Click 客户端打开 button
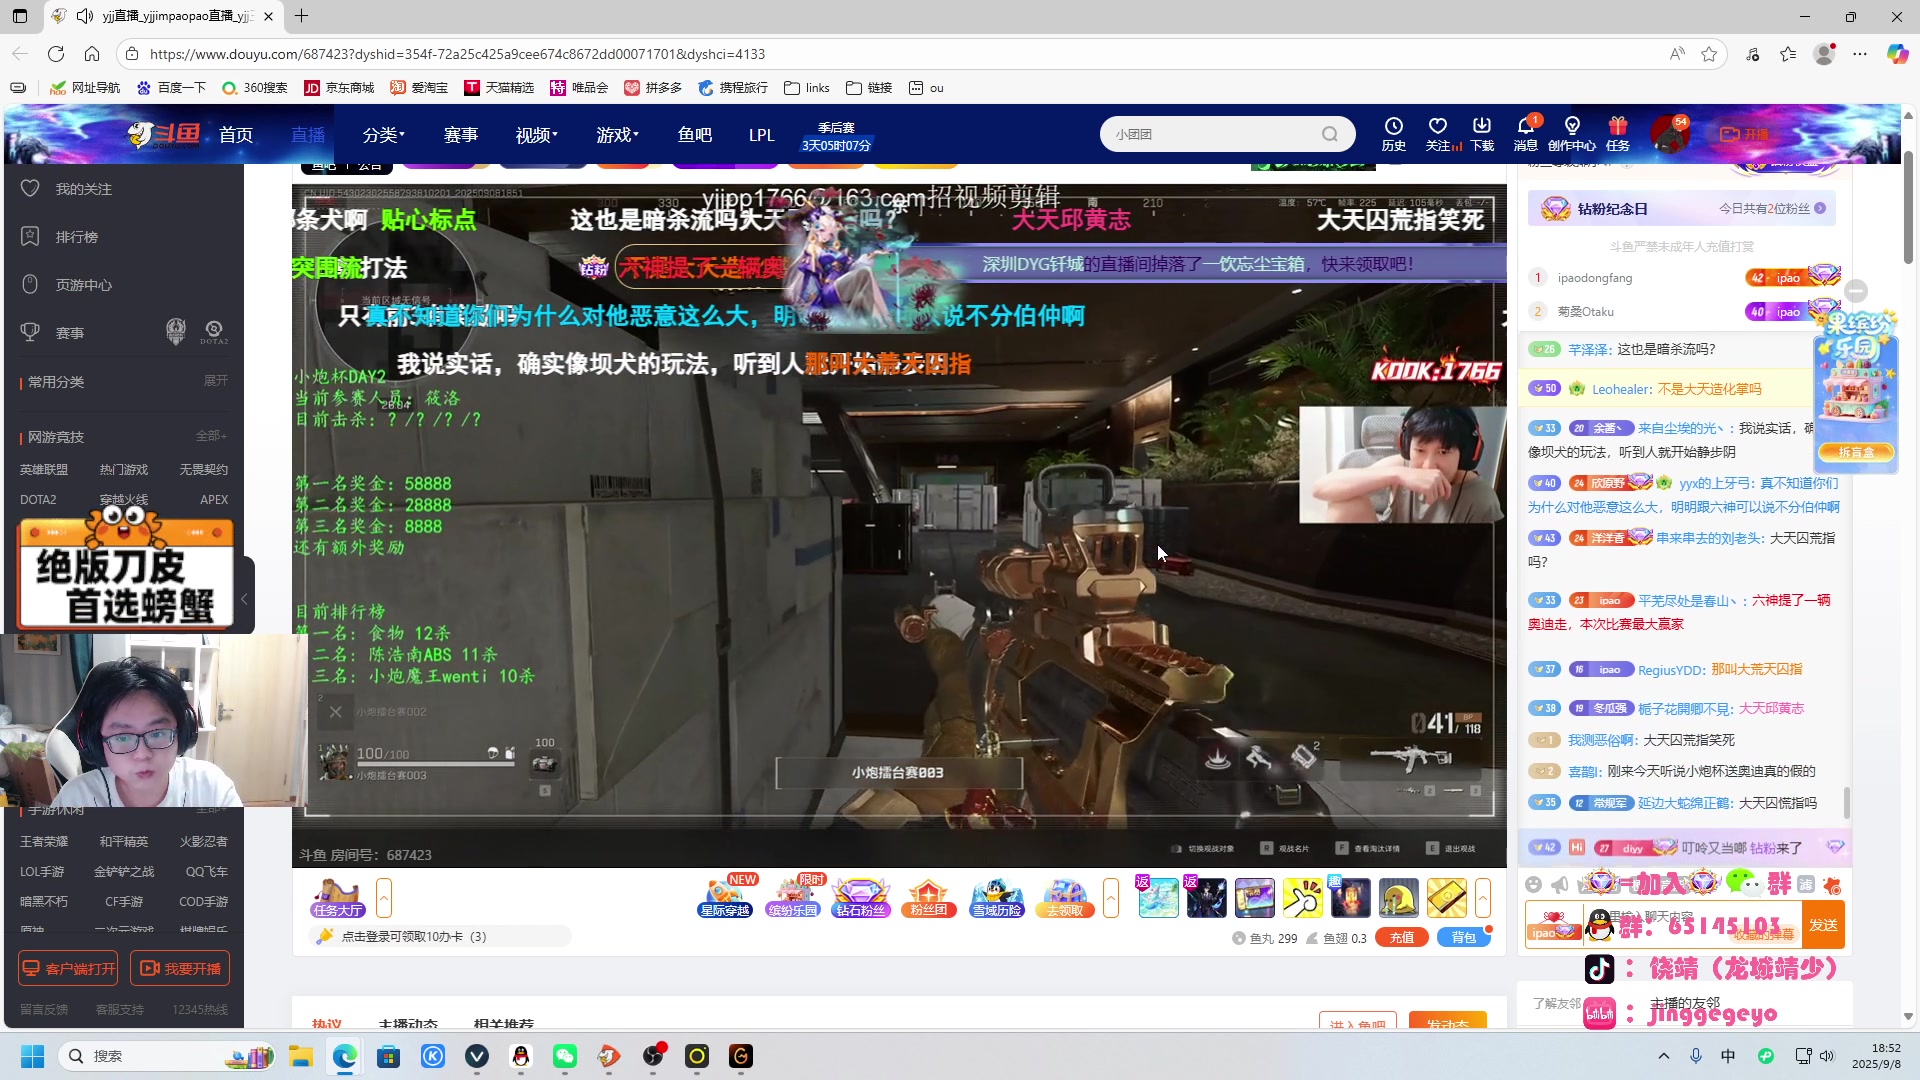1920x1080 pixels. click(68, 968)
